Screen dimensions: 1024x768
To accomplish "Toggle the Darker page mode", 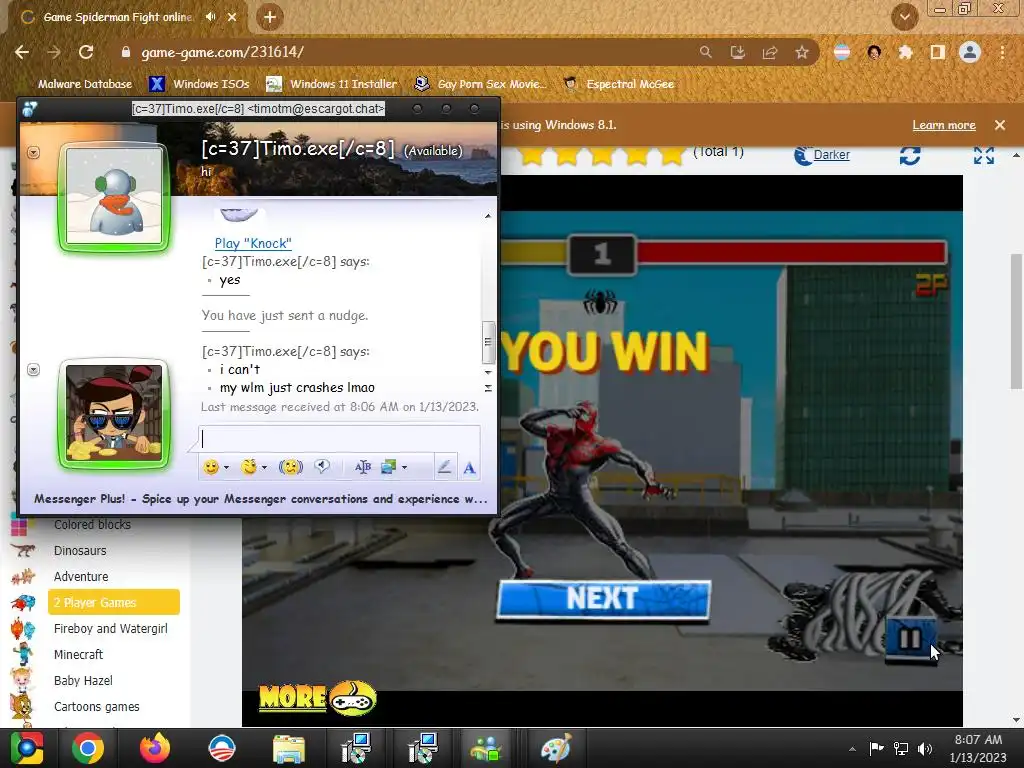I will [822, 155].
